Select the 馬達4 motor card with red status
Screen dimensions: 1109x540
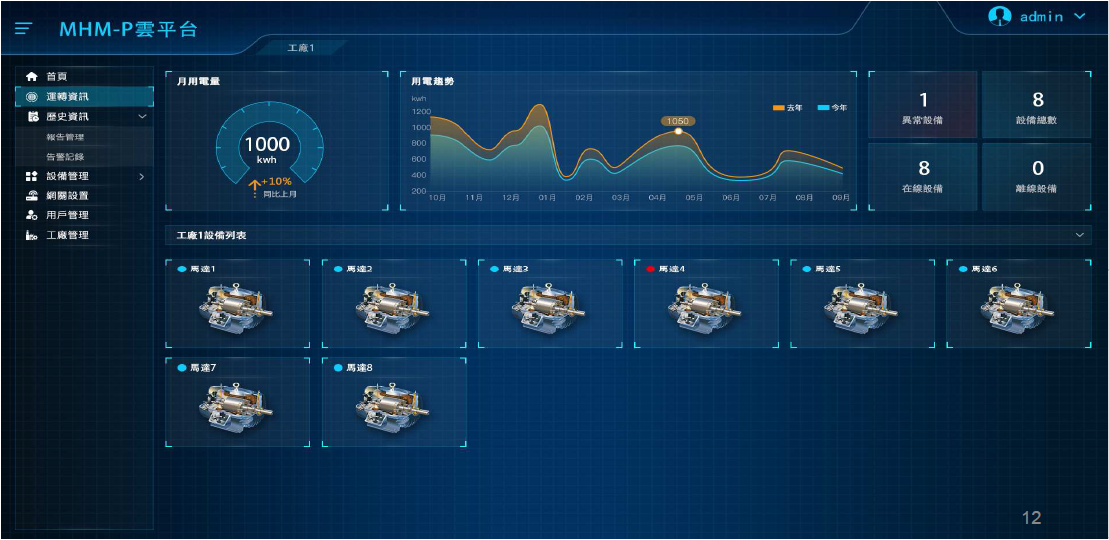(x=706, y=304)
